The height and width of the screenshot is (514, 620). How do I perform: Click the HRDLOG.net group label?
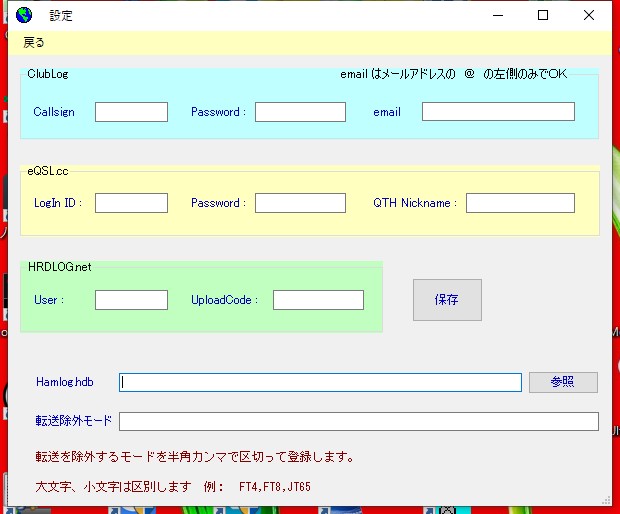(x=60, y=267)
